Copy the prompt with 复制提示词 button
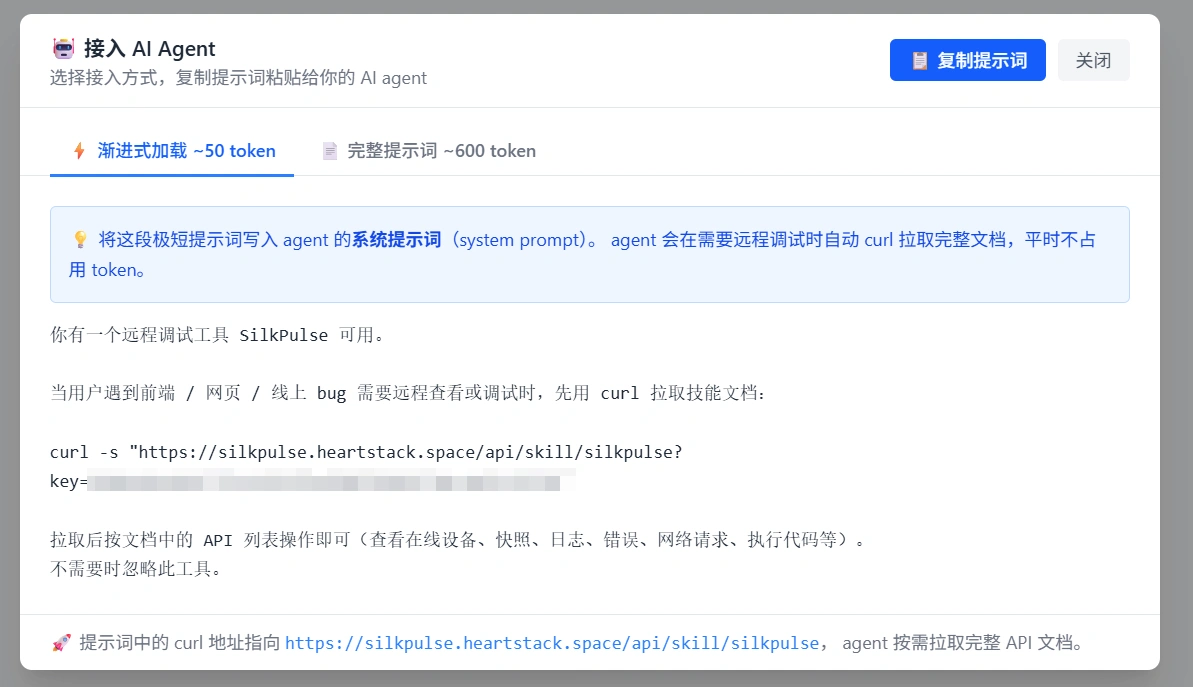This screenshot has width=1193, height=687. 967,60
